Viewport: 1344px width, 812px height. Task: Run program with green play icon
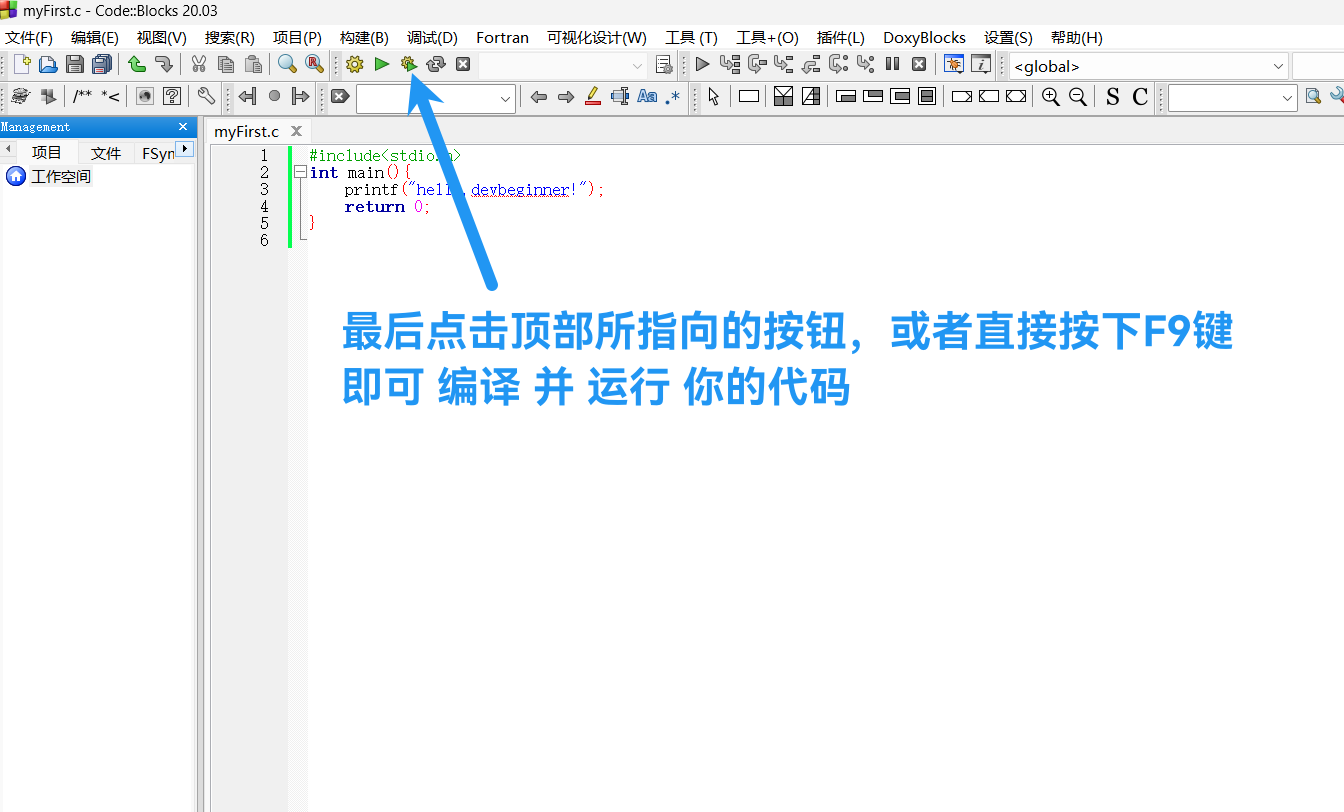click(381, 64)
